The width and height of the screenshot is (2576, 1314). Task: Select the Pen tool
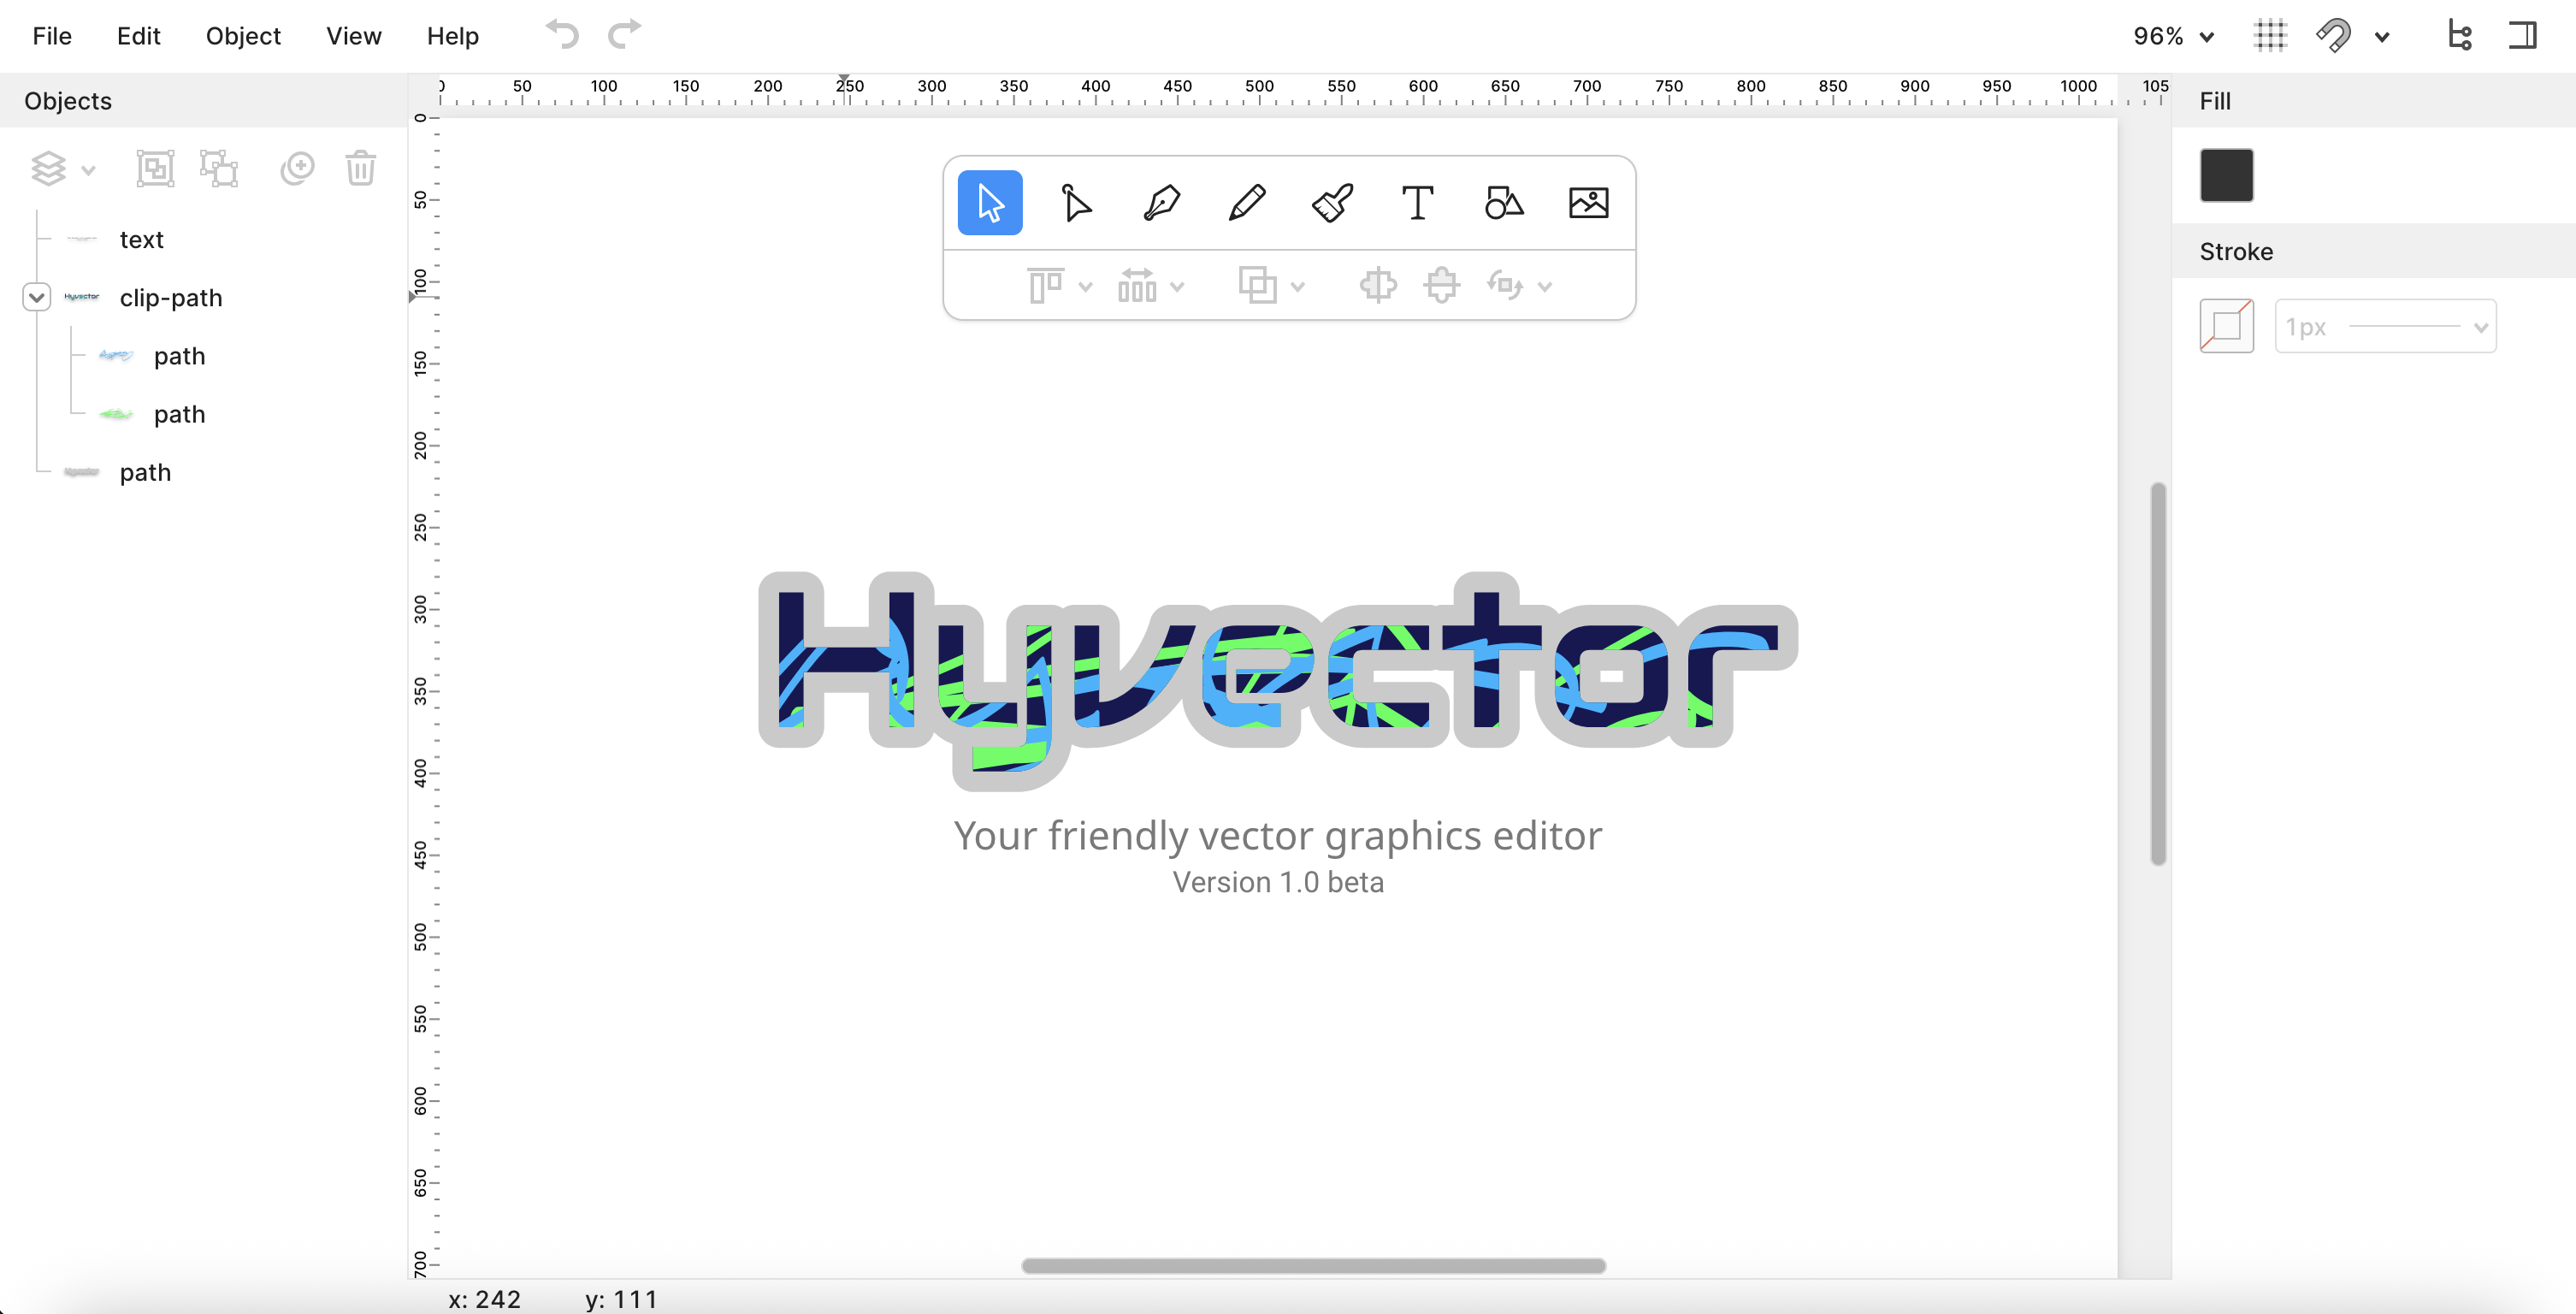[1161, 203]
